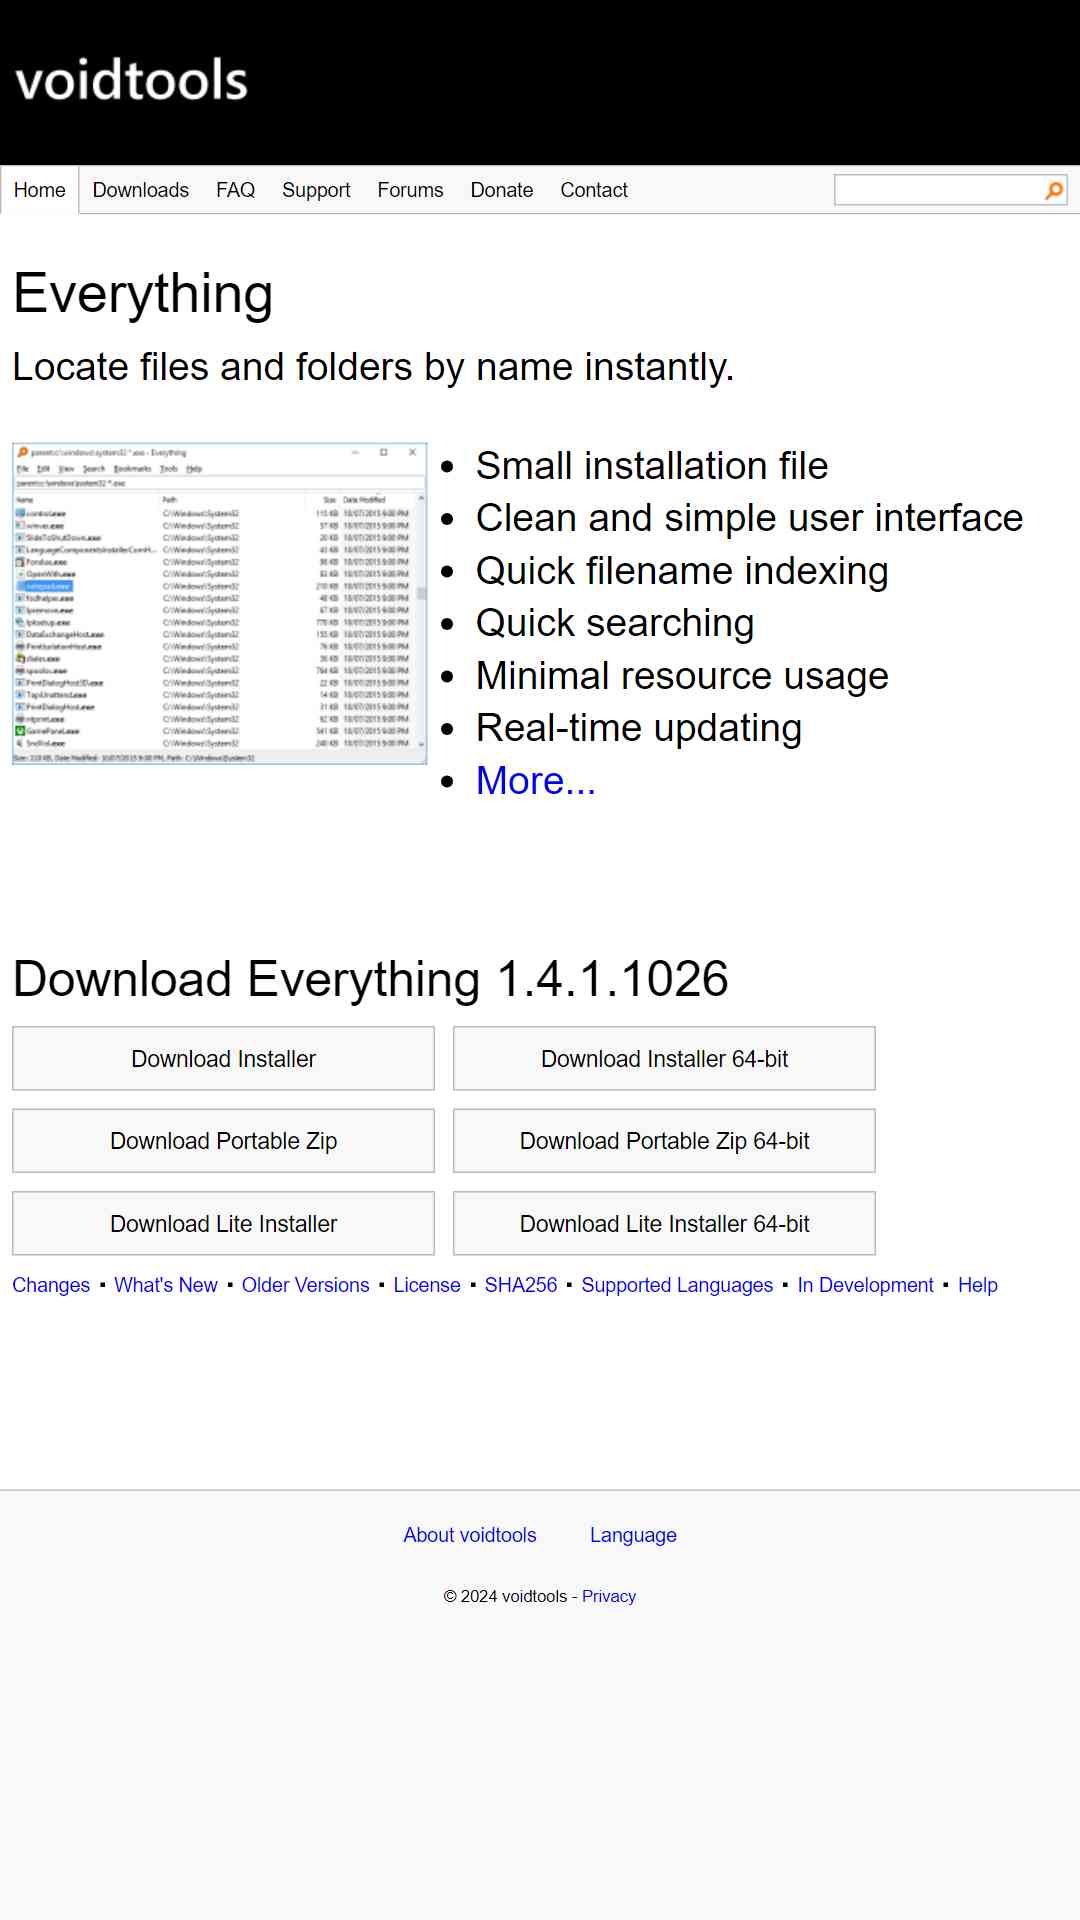Click Download Portable Zip 64-bit button
1080x1920 pixels.
click(665, 1141)
